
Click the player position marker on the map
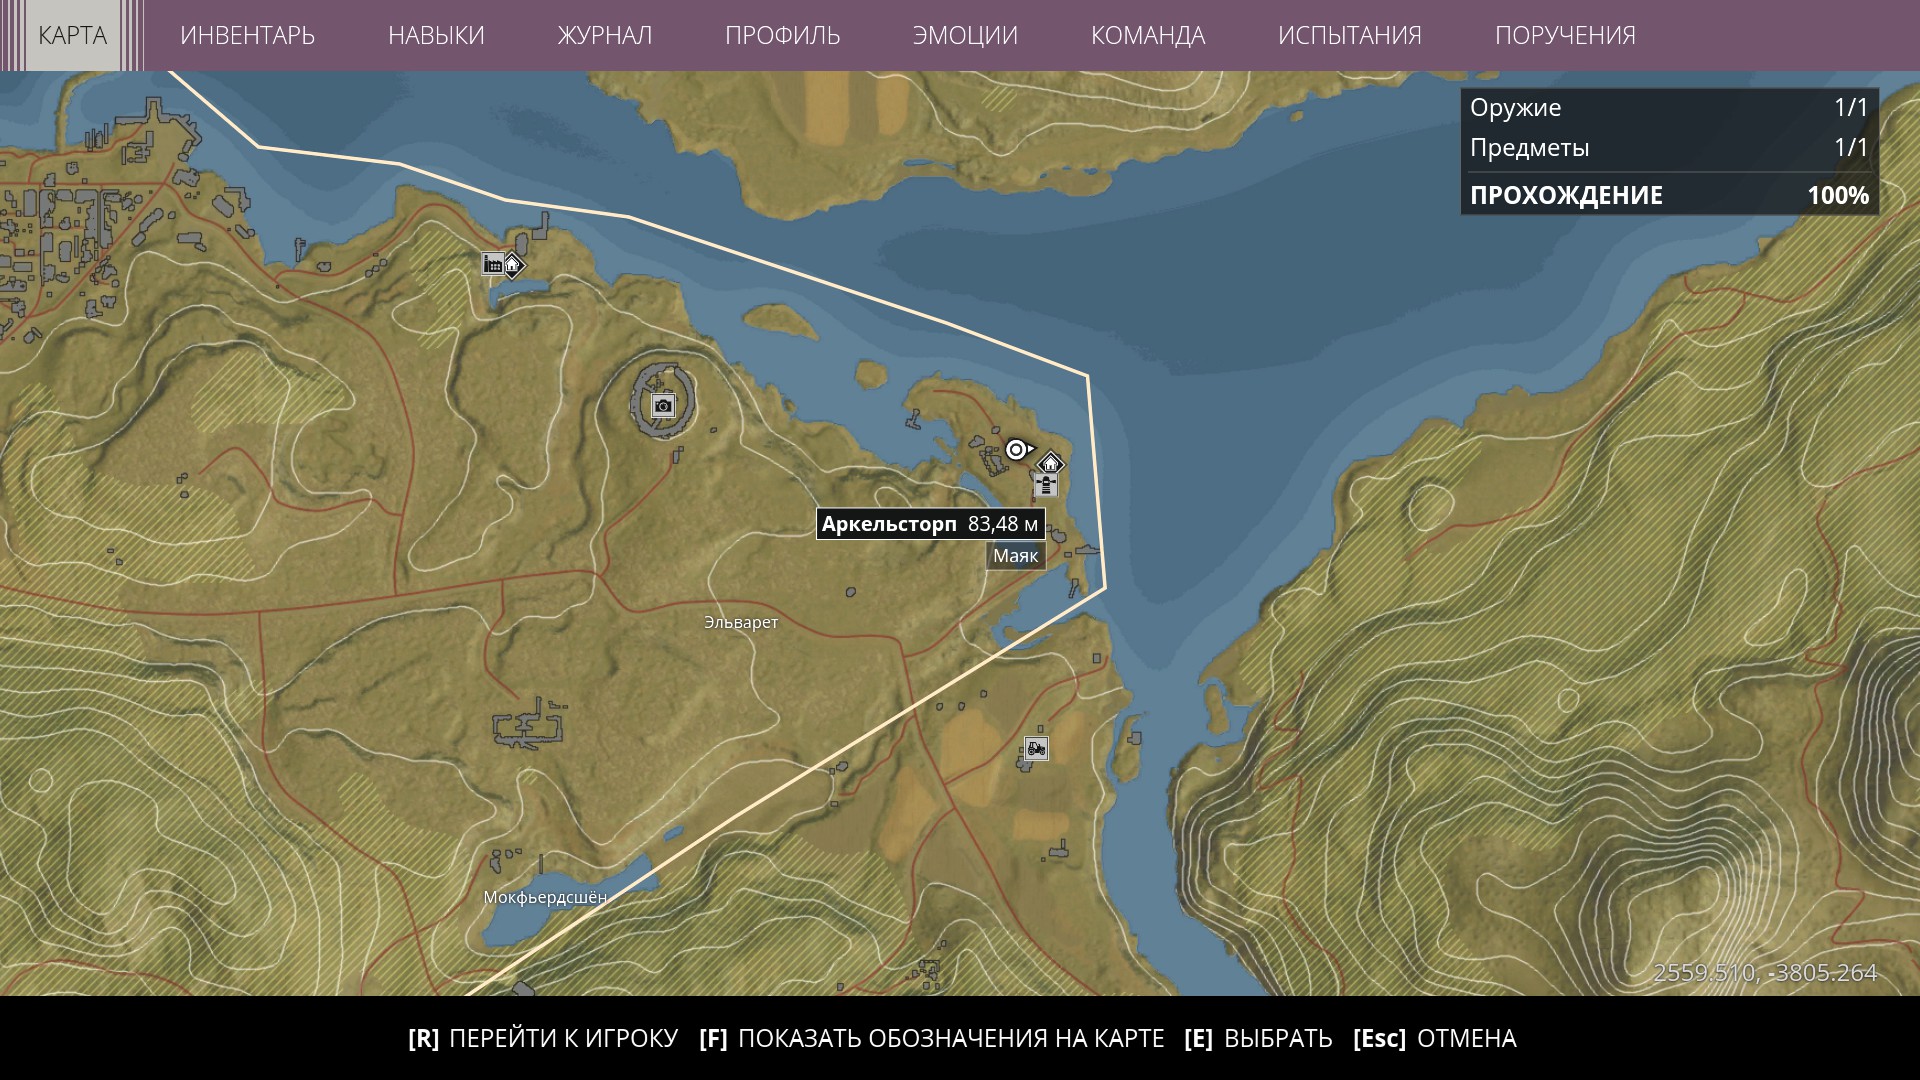tap(1019, 449)
